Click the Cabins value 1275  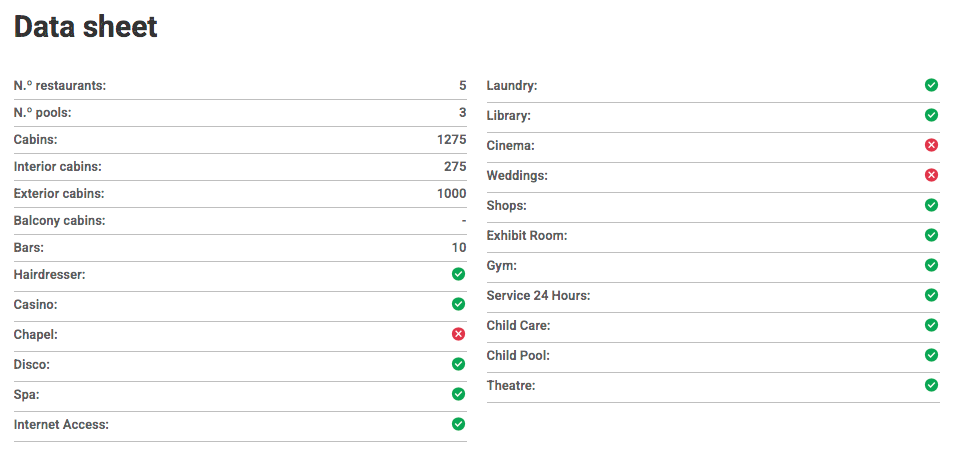pos(451,140)
